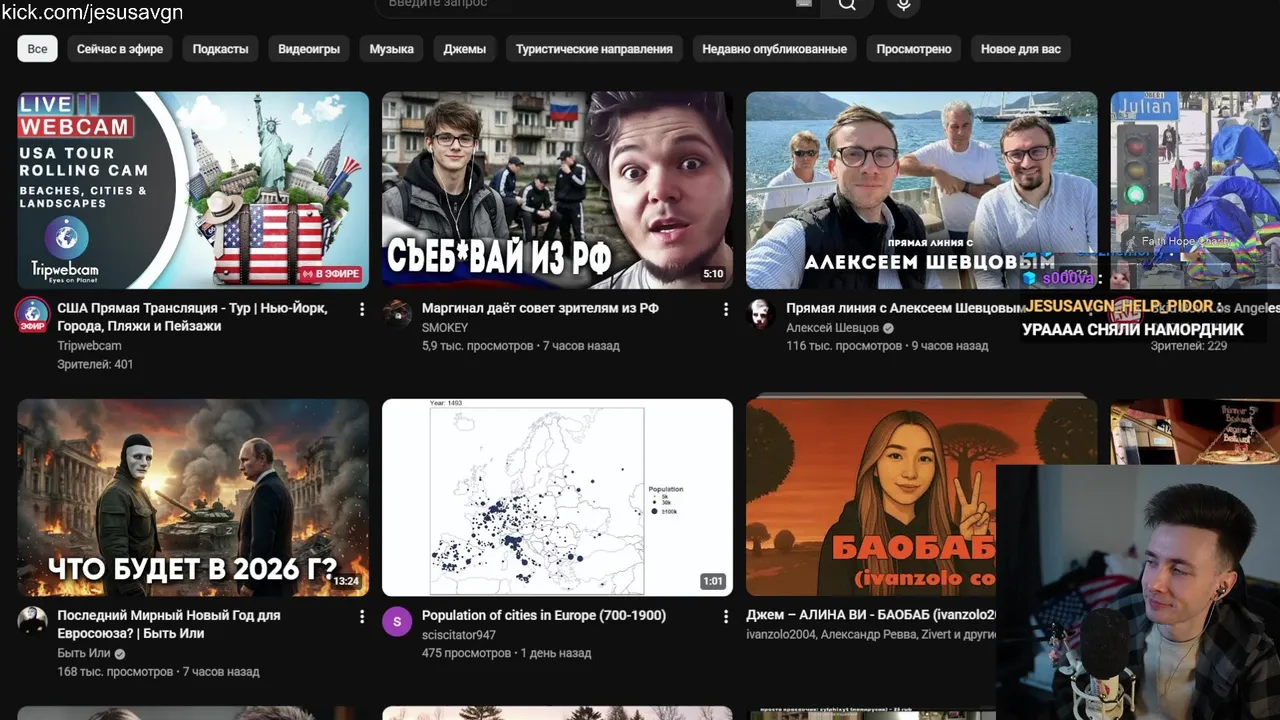Open title 'Последний Мирный Новый Год для Евросоюза?'
1280x720 pixels.
(169, 624)
